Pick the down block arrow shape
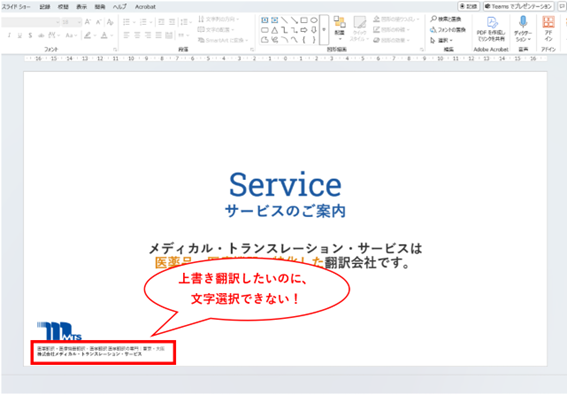The height and width of the screenshot is (395, 567). tap(314, 30)
